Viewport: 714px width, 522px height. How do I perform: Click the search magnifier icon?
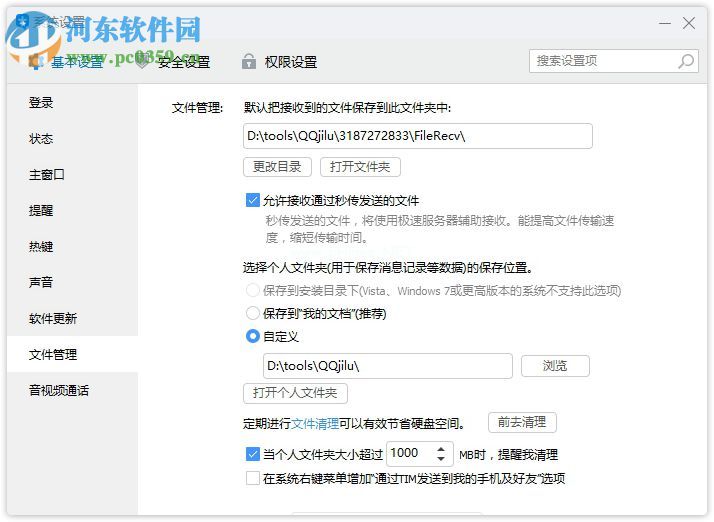pyautogui.click(x=686, y=61)
